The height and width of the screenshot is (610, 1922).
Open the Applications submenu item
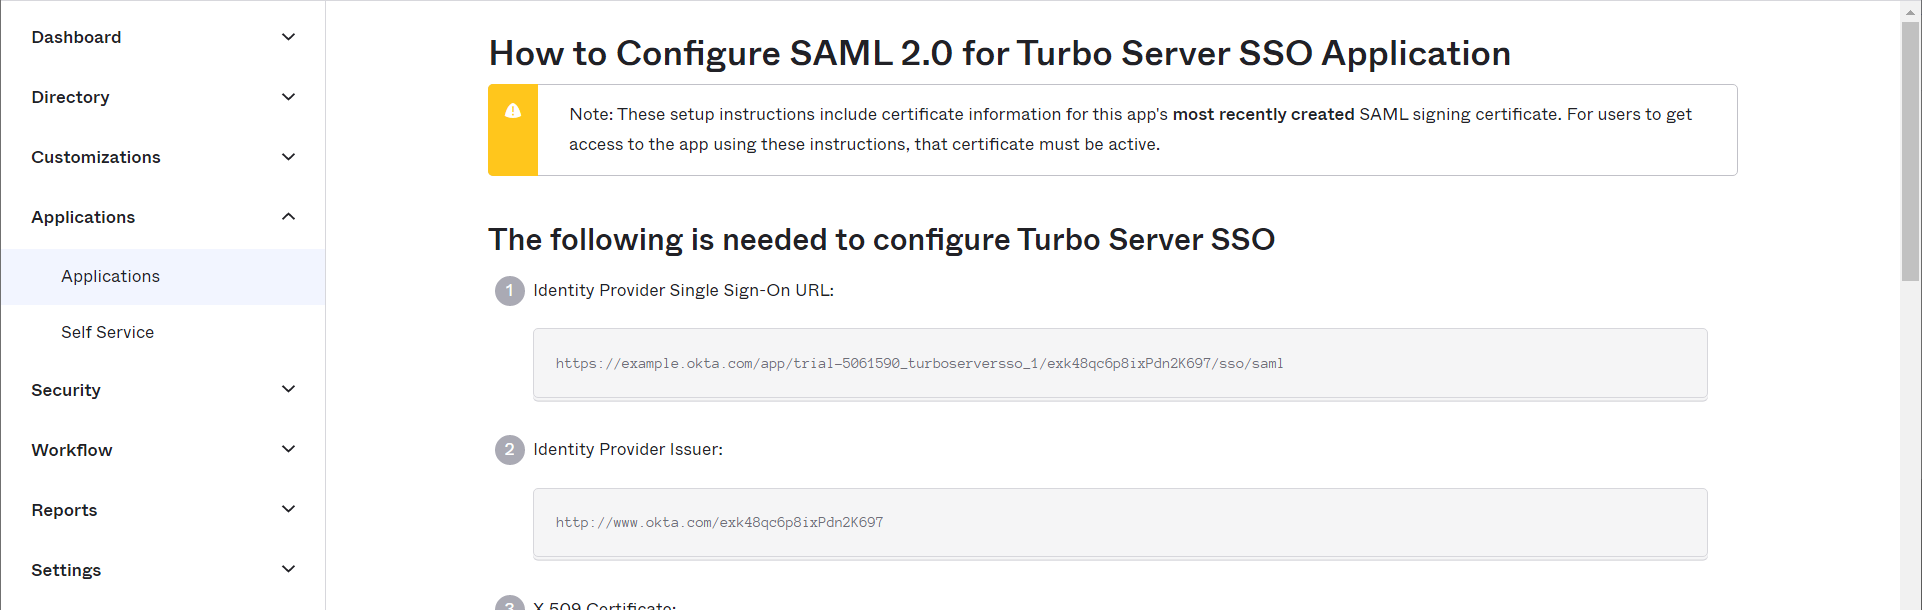pos(110,277)
